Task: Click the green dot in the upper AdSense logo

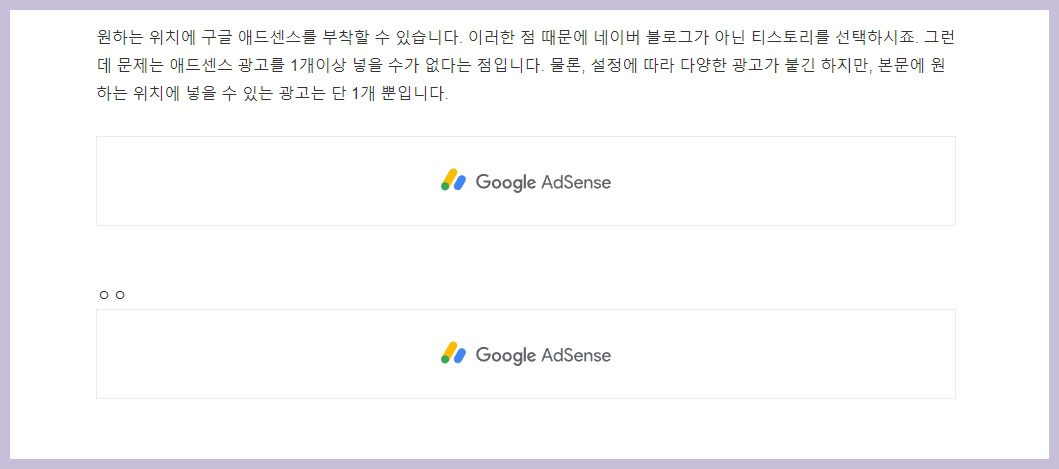Action: pyautogui.click(x=445, y=187)
